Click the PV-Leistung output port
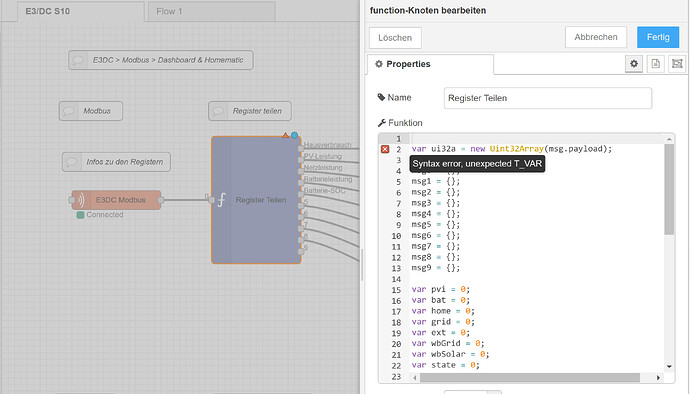 (301, 160)
